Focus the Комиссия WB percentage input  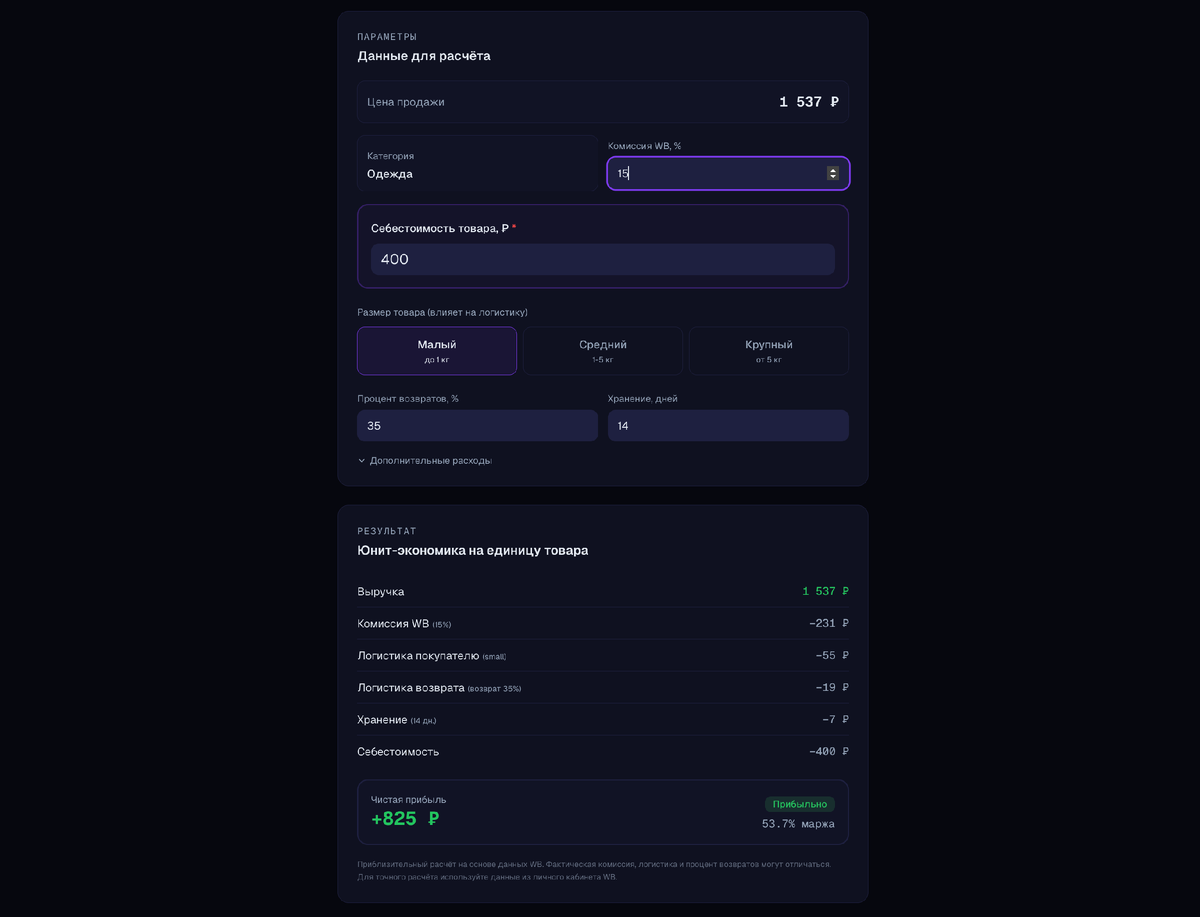pyautogui.click(x=728, y=173)
